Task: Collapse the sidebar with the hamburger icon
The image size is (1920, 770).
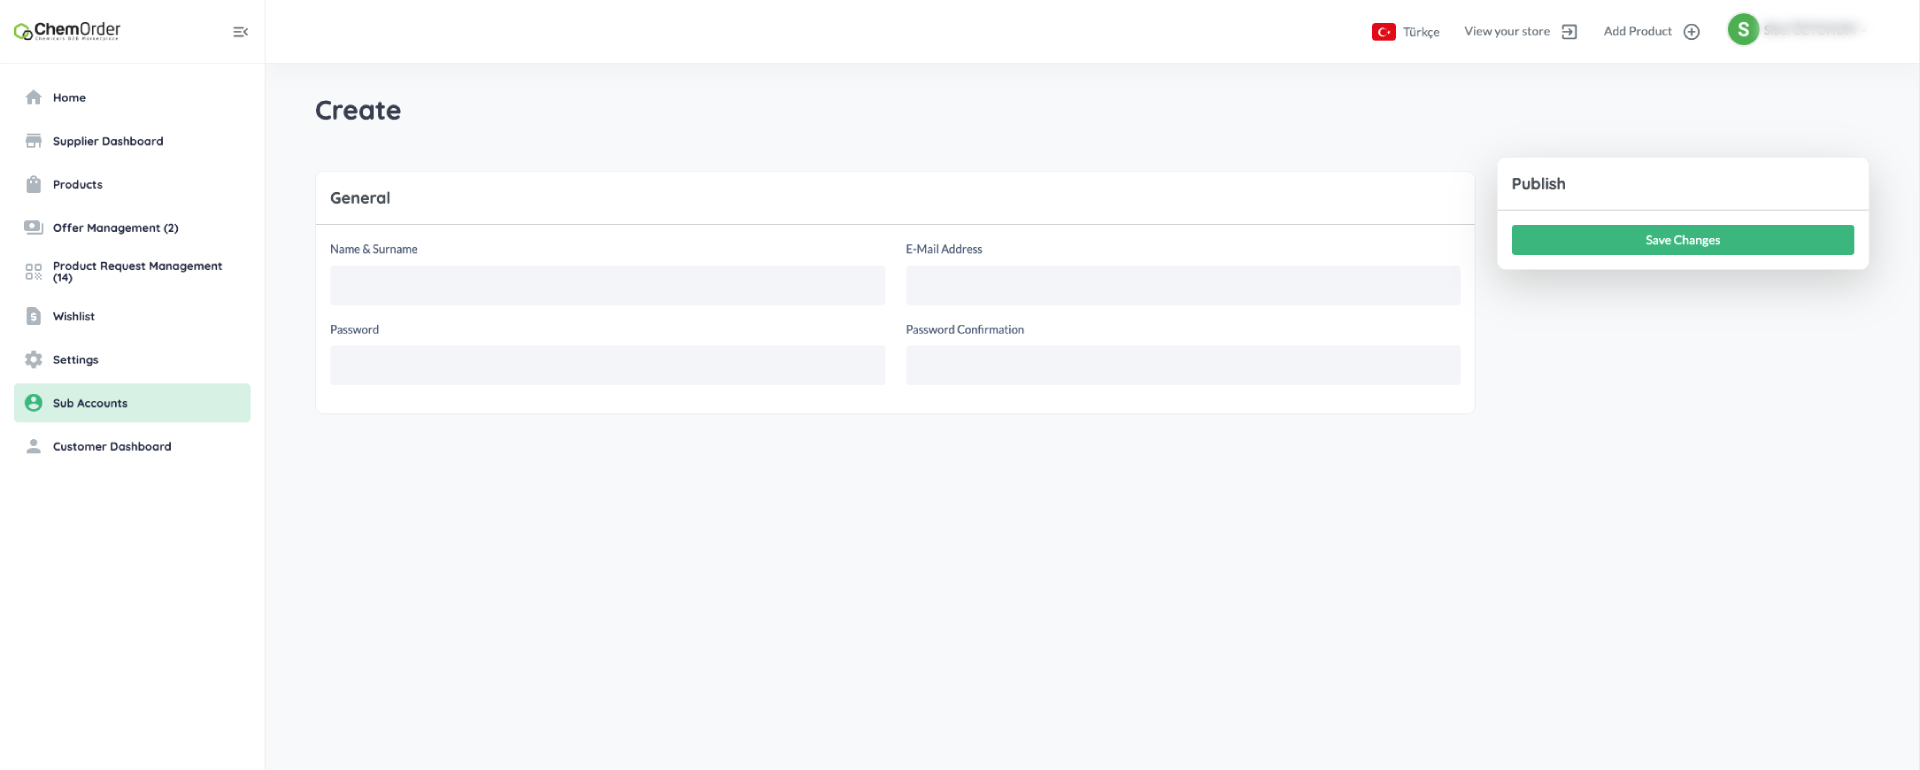Action: [x=240, y=32]
